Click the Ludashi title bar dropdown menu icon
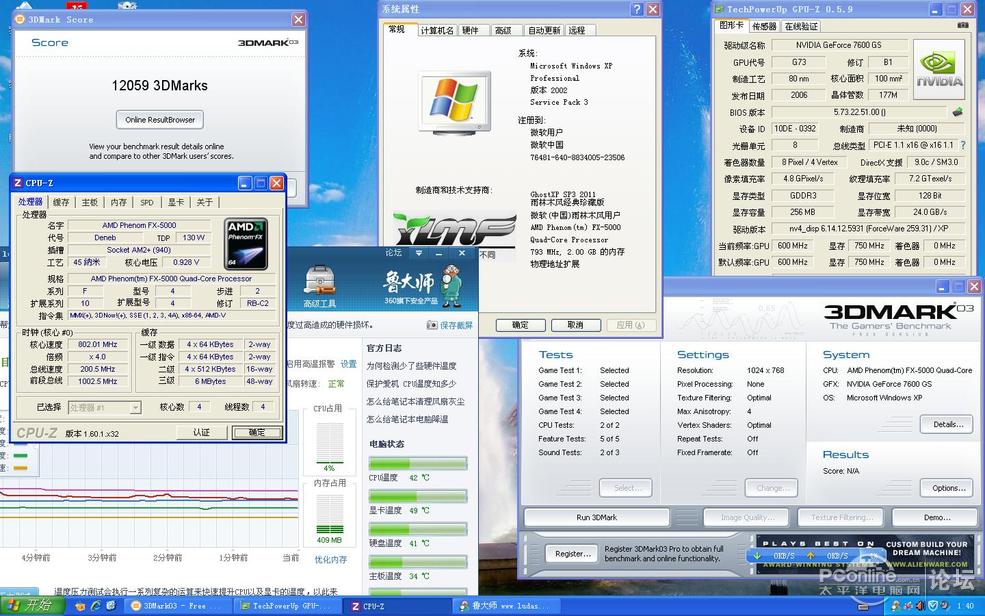Screen dimensions: 985x616 coord(418,252)
